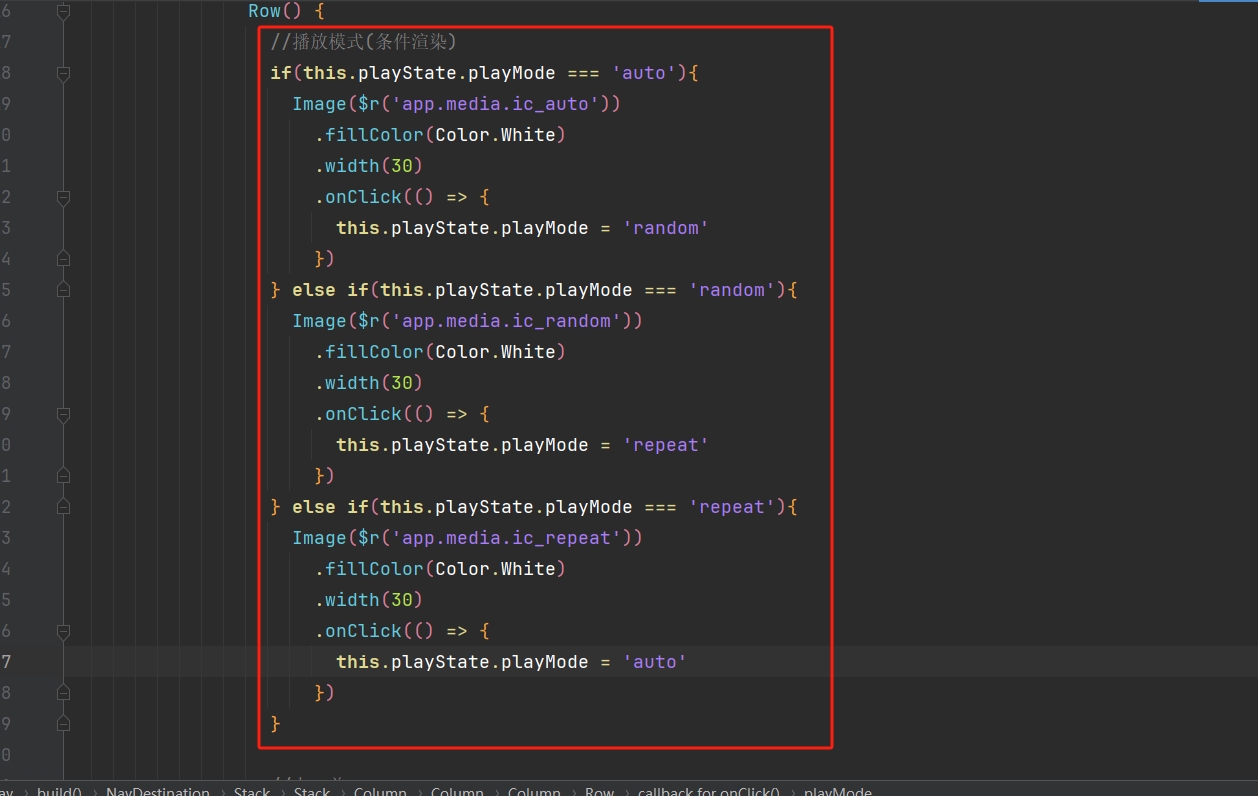The image size is (1258, 796).
Task: Click the rightmost Column breadcrumb
Action: click(x=534, y=791)
